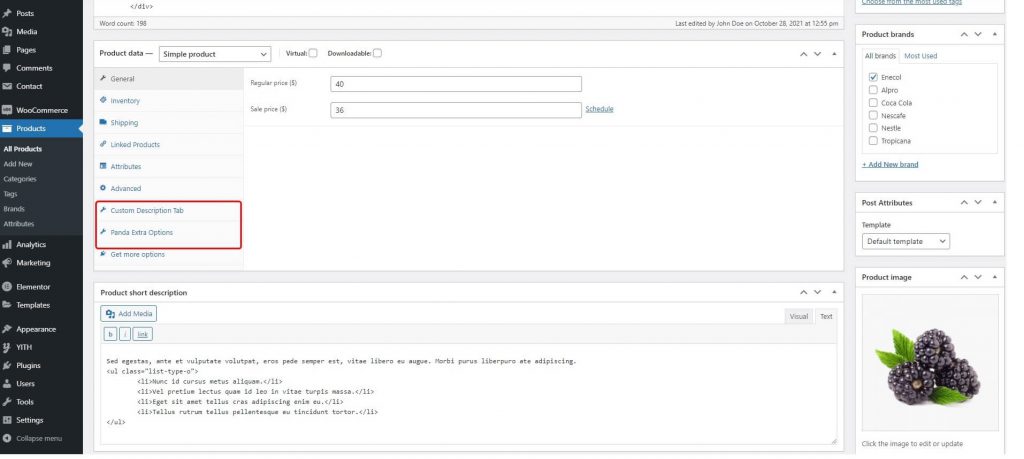Enable the Virtual product checkbox
Screen dimensions: 1024x459
(x=313, y=53)
